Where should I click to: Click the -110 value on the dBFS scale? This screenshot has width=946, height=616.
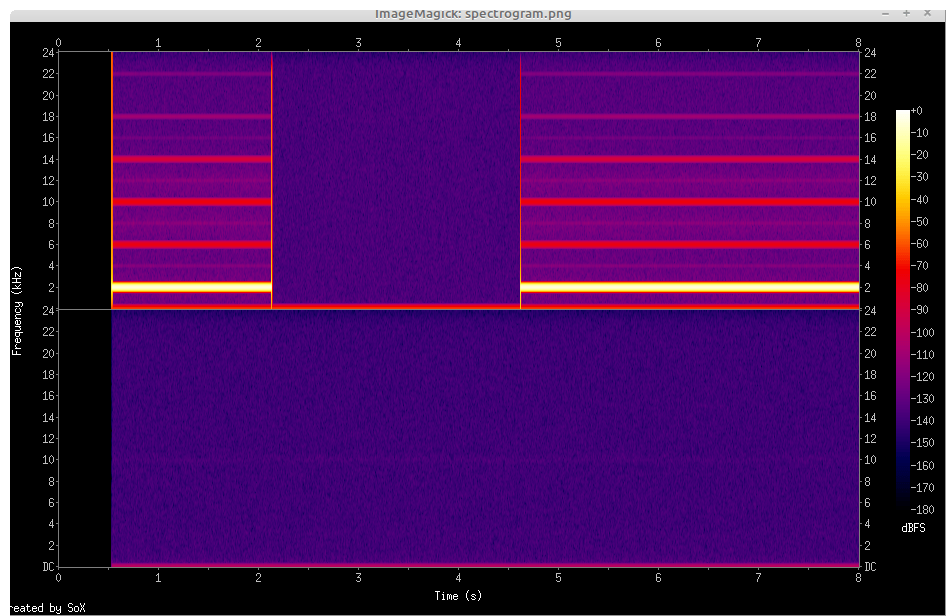click(922, 355)
